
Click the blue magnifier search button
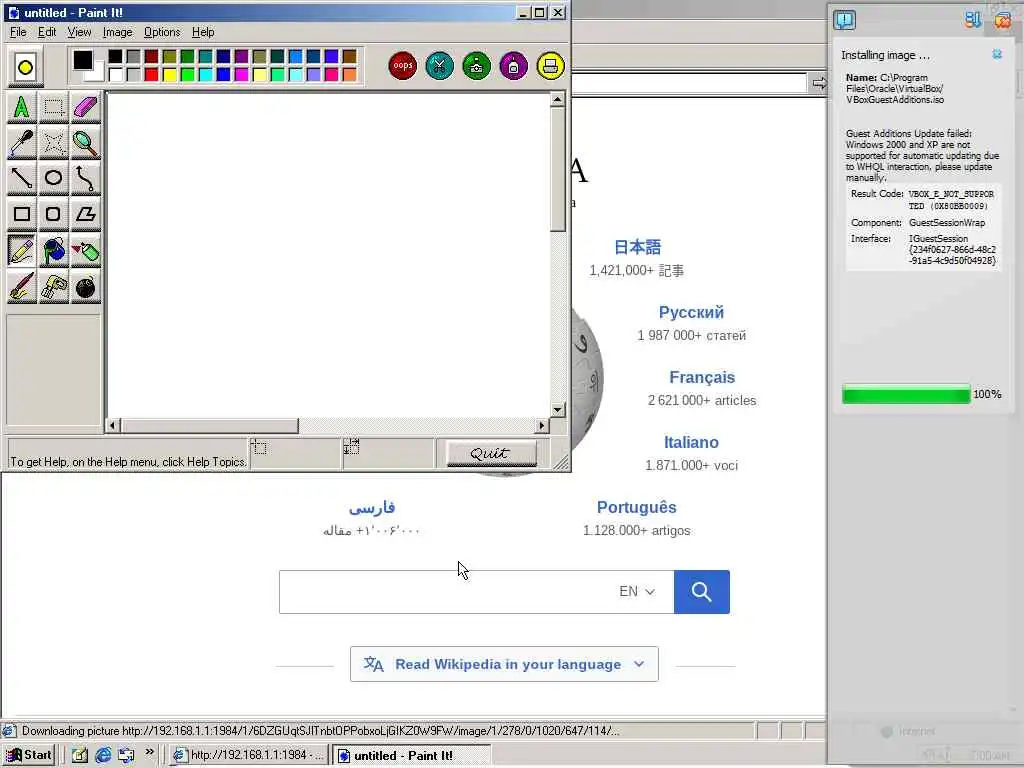[x=701, y=592]
